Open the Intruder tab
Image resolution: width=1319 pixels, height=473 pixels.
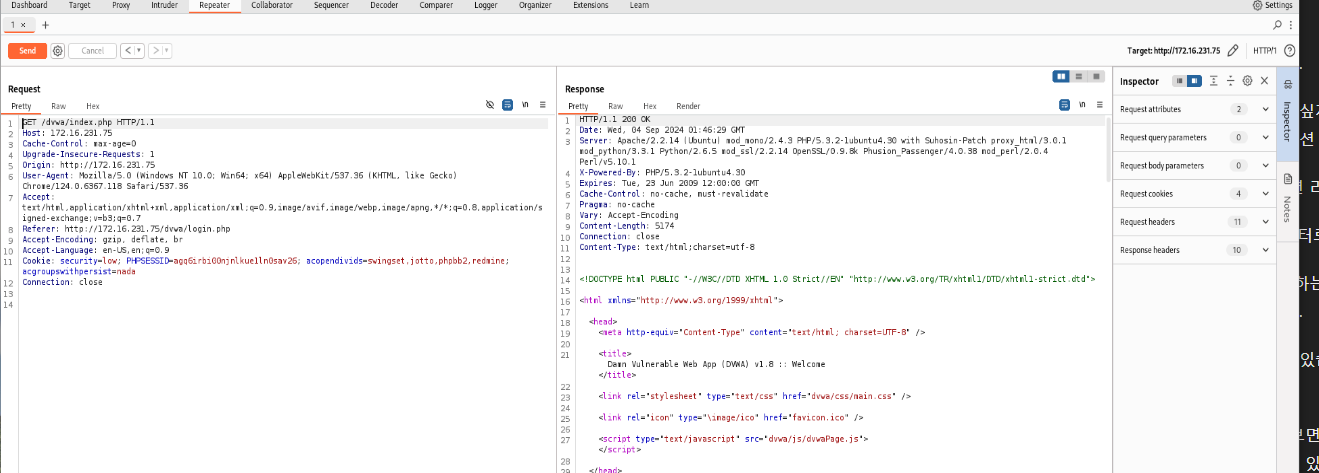163,5
